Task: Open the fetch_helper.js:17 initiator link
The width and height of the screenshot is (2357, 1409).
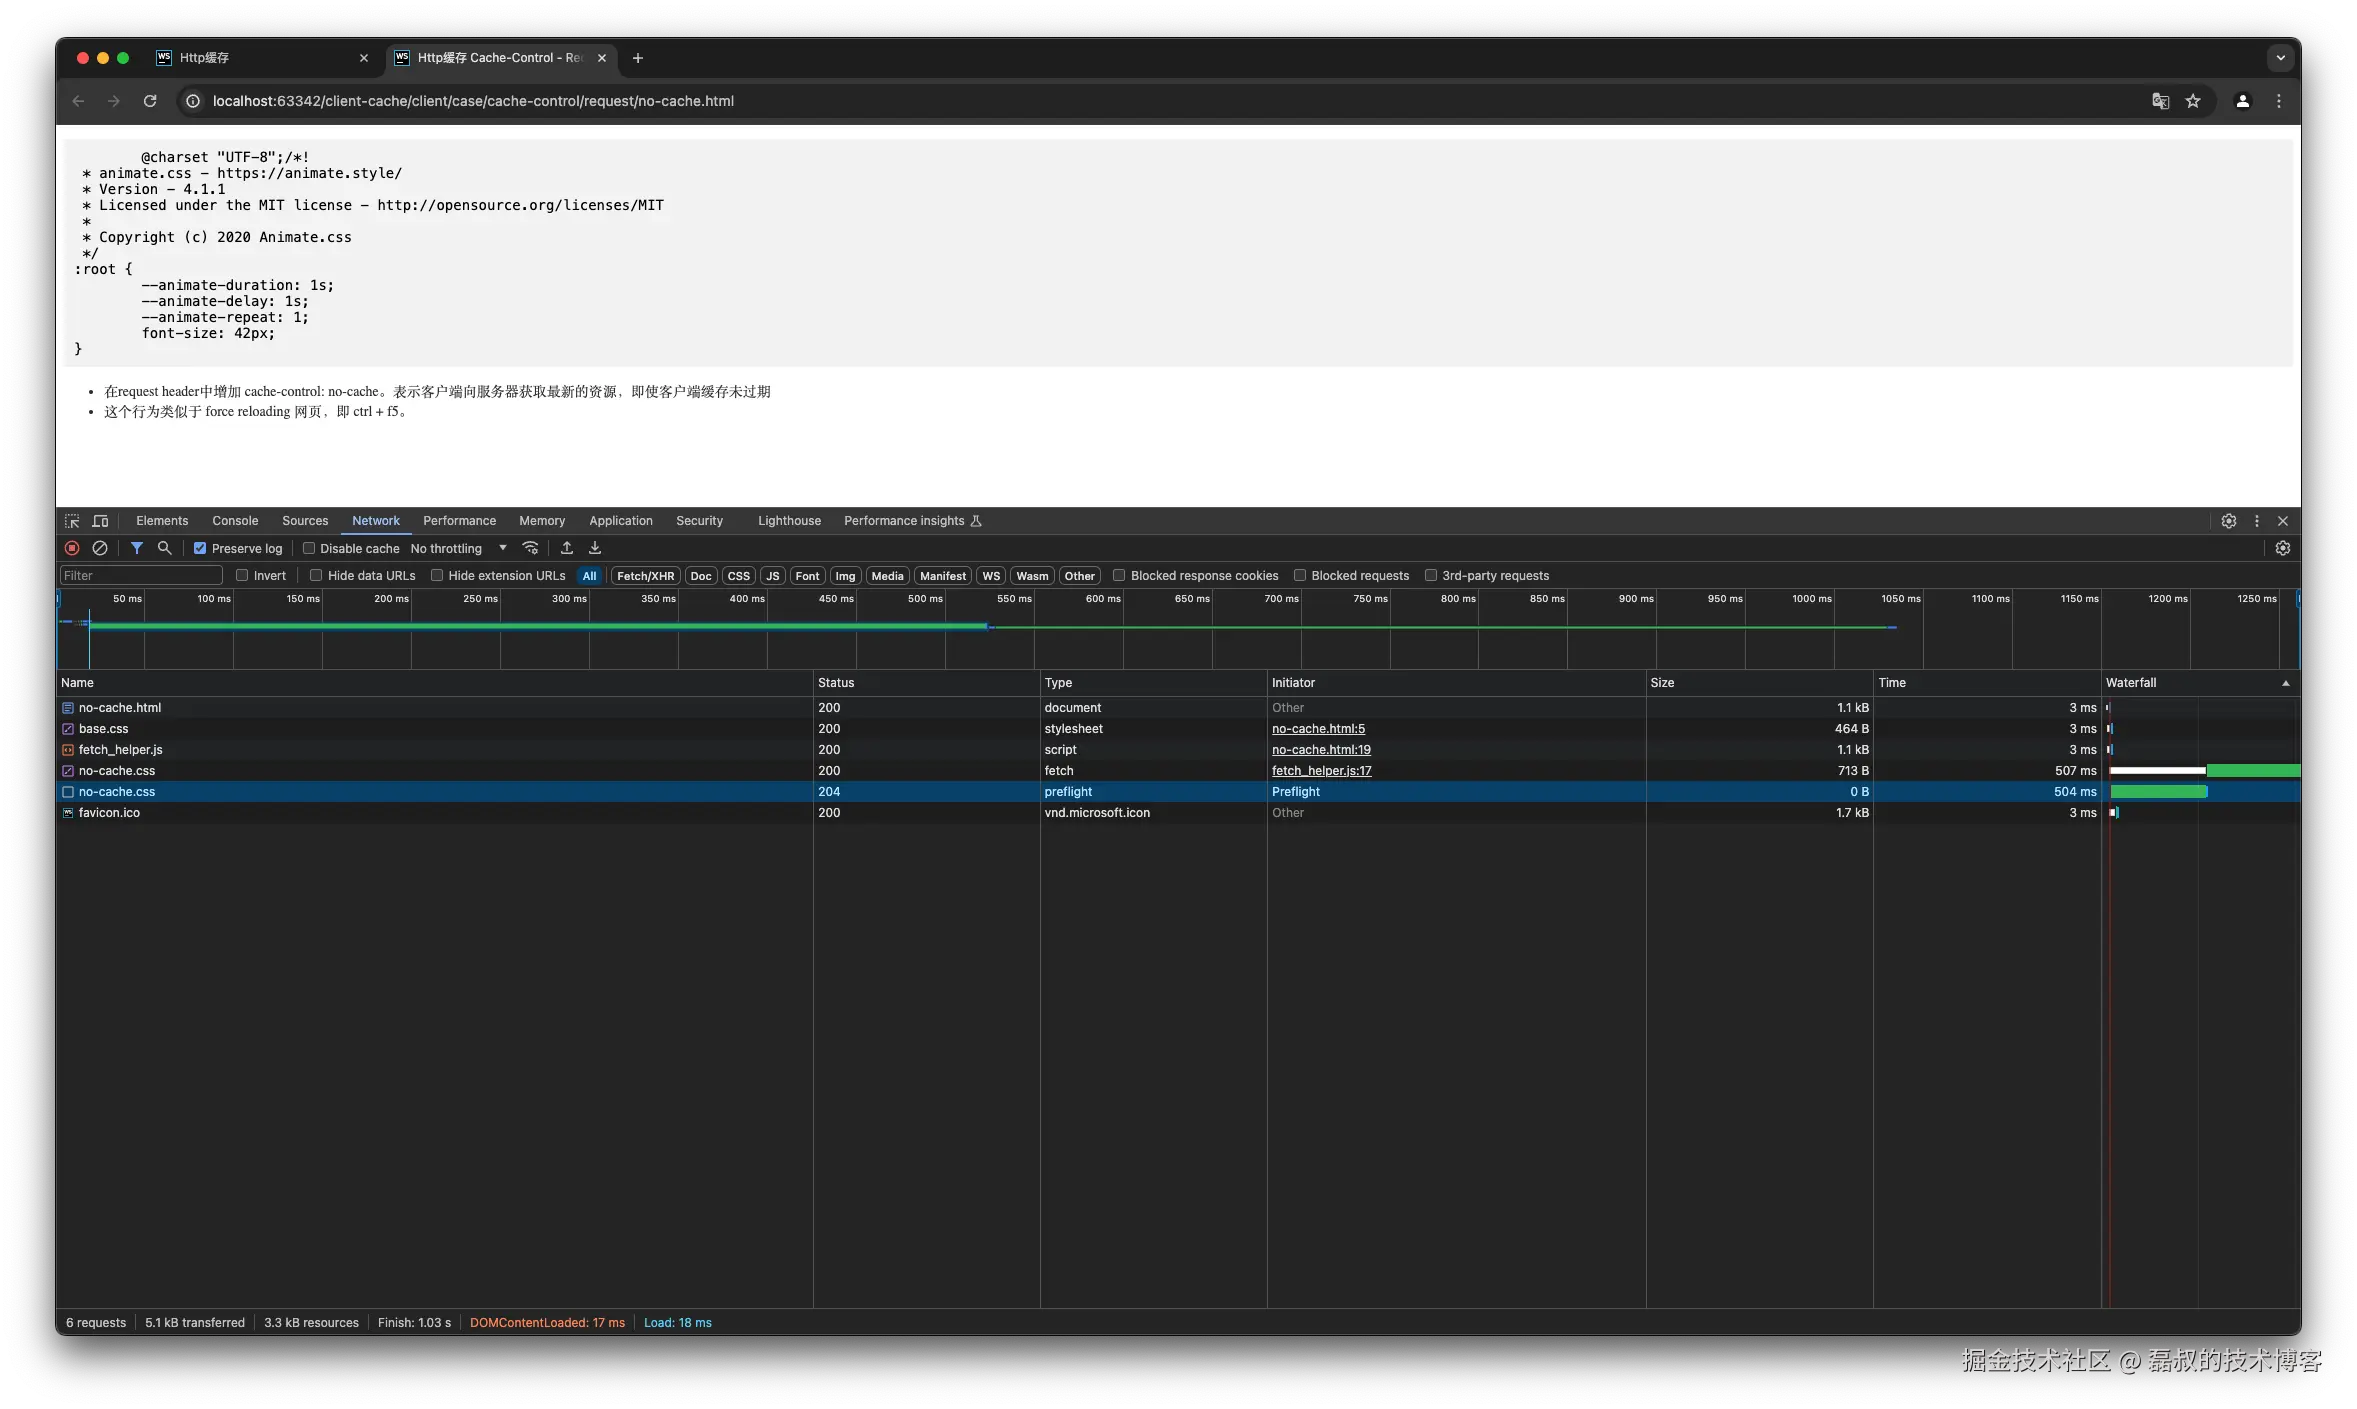Action: (1321, 771)
